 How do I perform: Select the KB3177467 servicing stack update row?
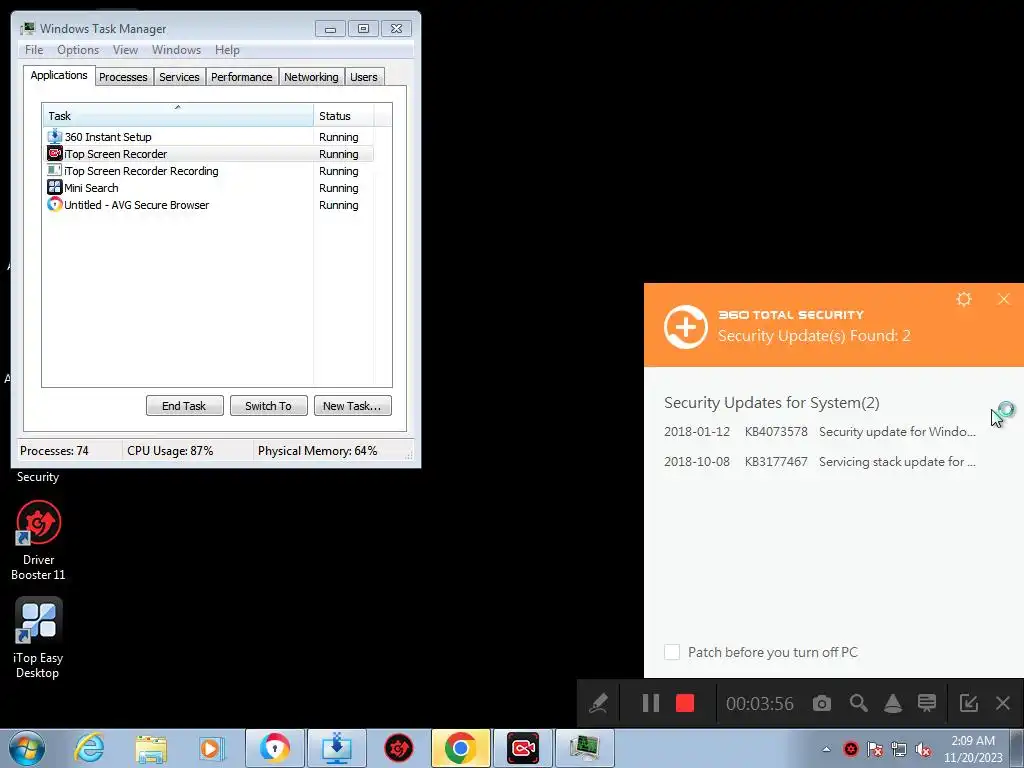[820, 462]
